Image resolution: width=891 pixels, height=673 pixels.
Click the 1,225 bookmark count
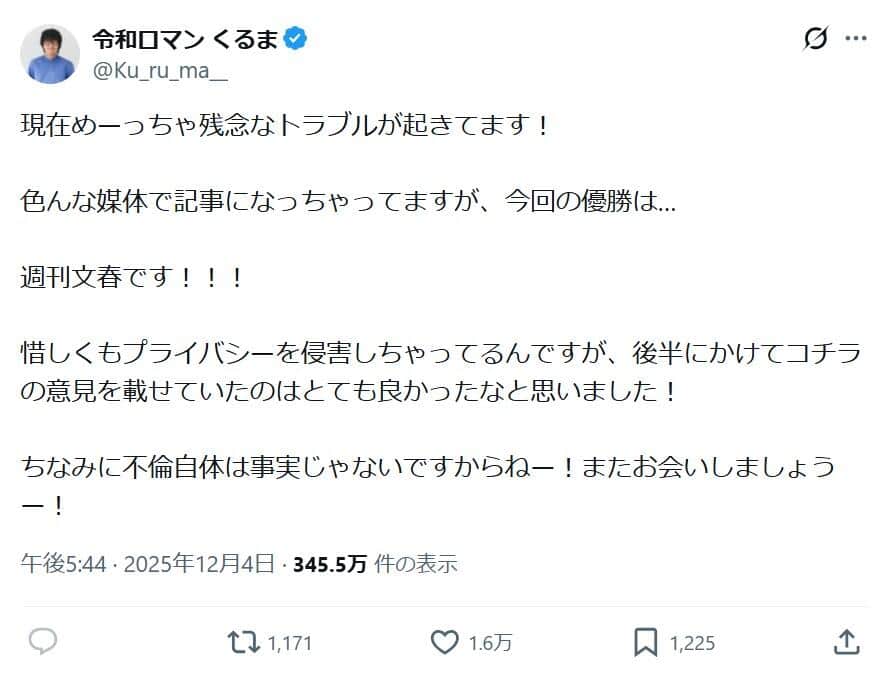692,643
